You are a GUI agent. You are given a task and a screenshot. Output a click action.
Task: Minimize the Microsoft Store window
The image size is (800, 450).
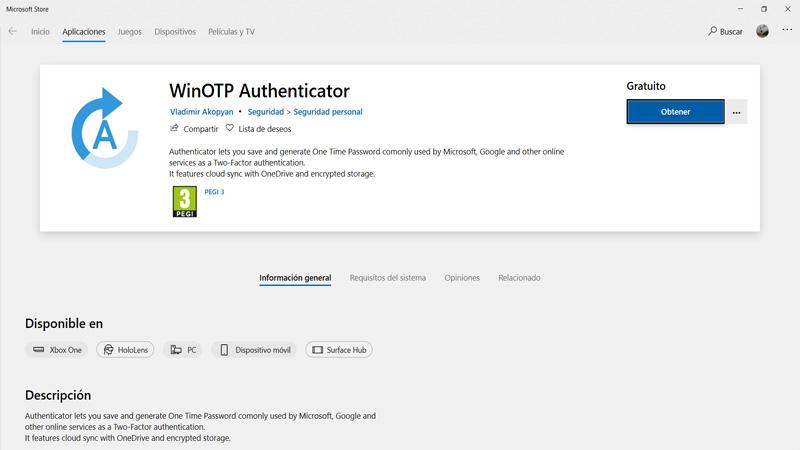pyautogui.click(x=740, y=9)
